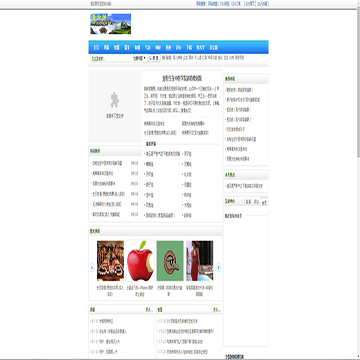This screenshot has width=360, height=360.
Task: Click the more link in bottom-right list header
Action: coord(217,310)
